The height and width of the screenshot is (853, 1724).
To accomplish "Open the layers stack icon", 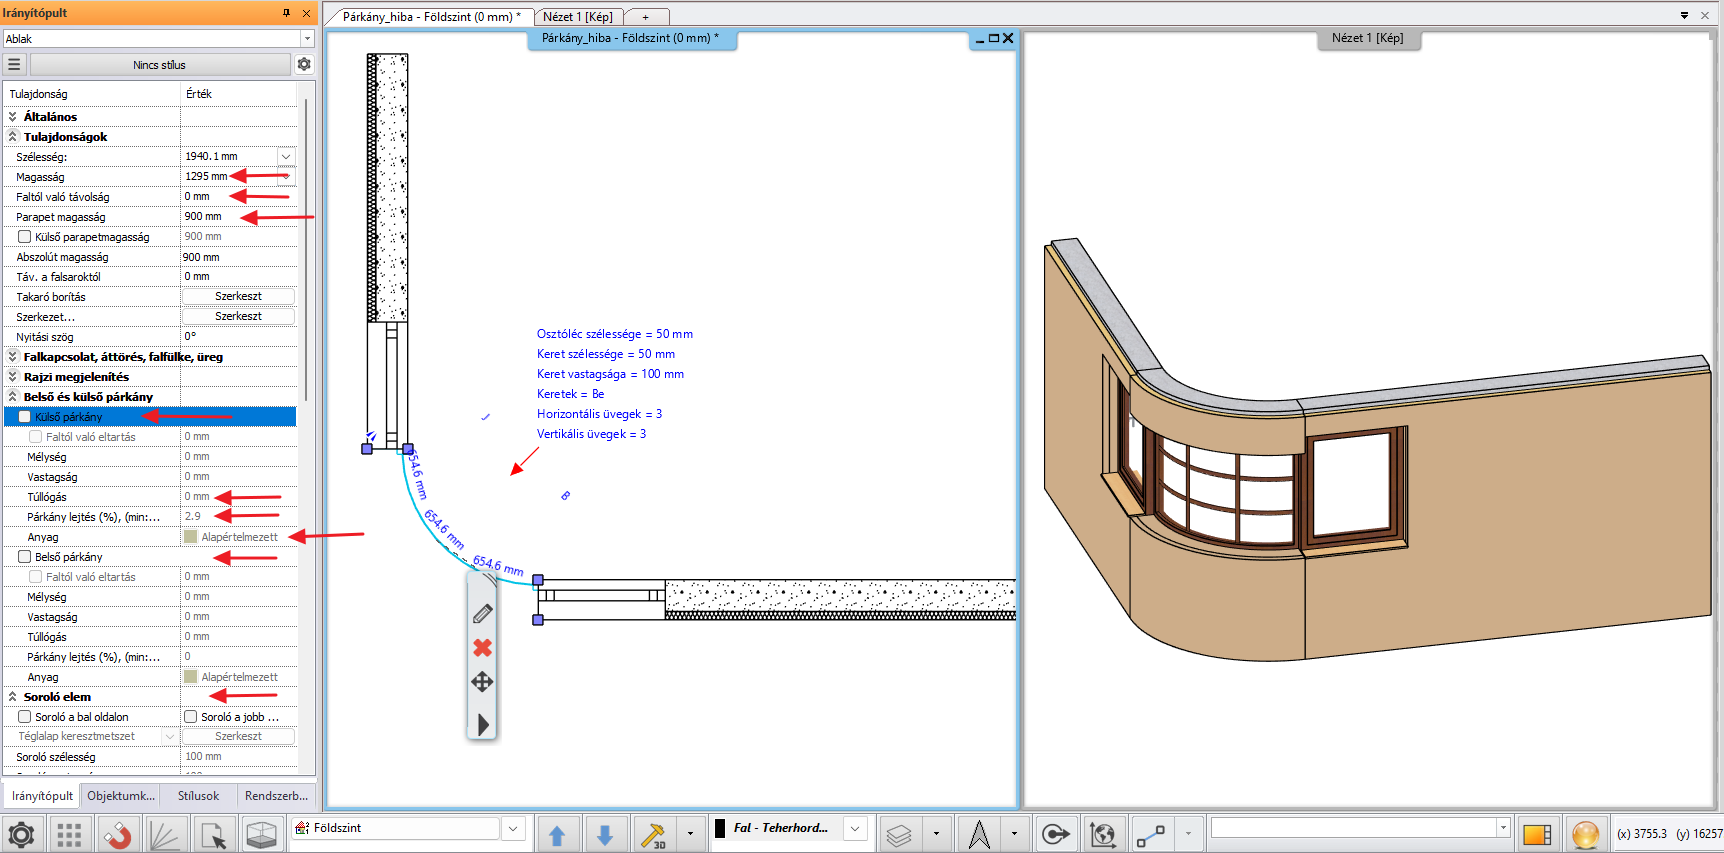I will pos(899,834).
